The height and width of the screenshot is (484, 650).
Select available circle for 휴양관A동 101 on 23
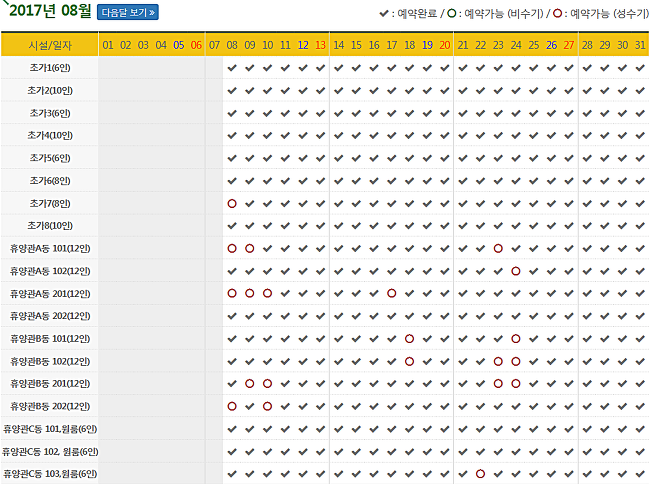tap(498, 248)
